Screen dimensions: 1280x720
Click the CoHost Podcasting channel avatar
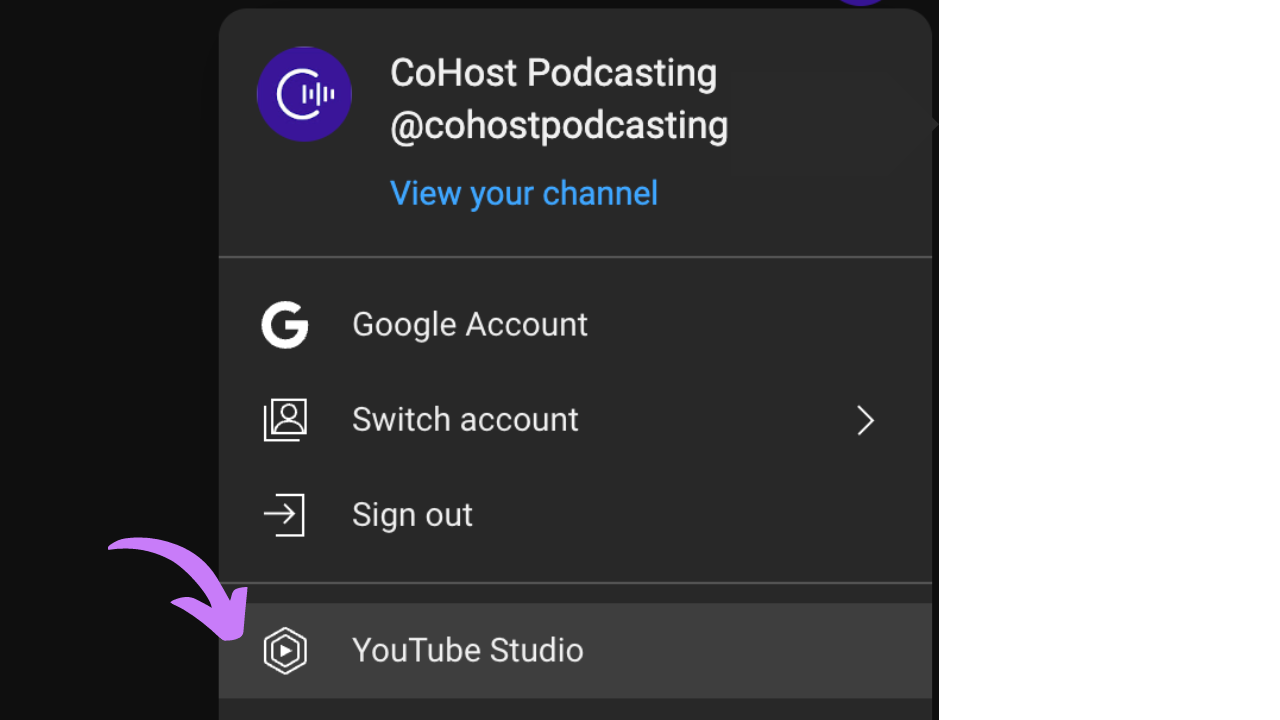304,94
